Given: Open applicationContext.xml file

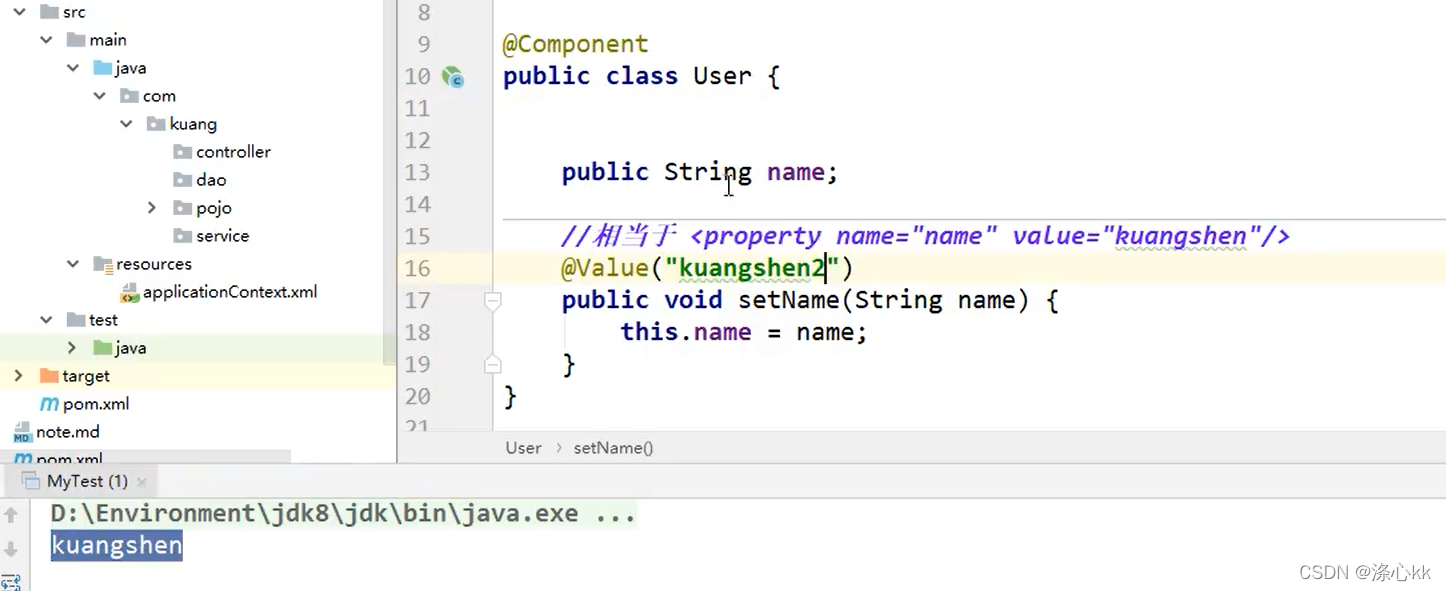Looking at the screenshot, I should click(x=230, y=292).
